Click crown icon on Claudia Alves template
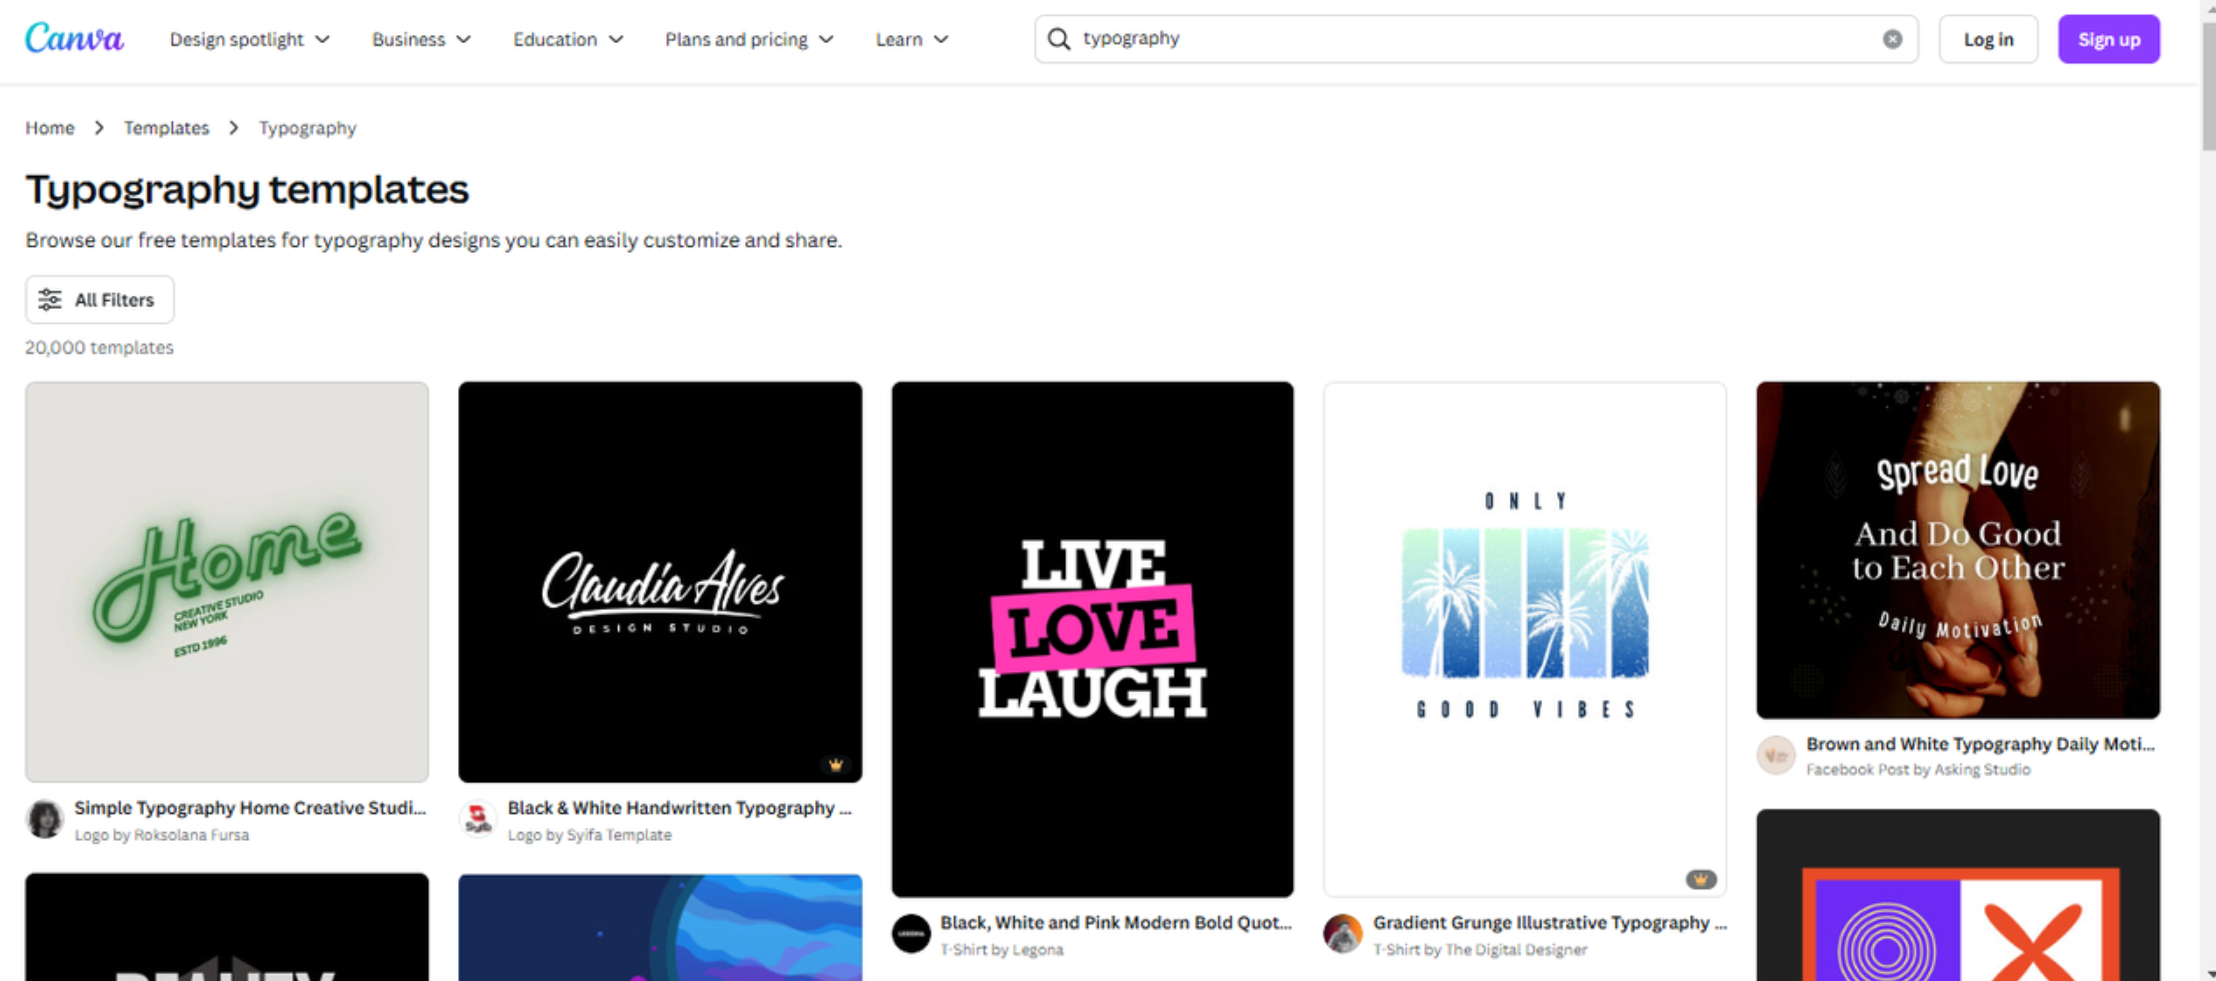2216x981 pixels. [836, 765]
